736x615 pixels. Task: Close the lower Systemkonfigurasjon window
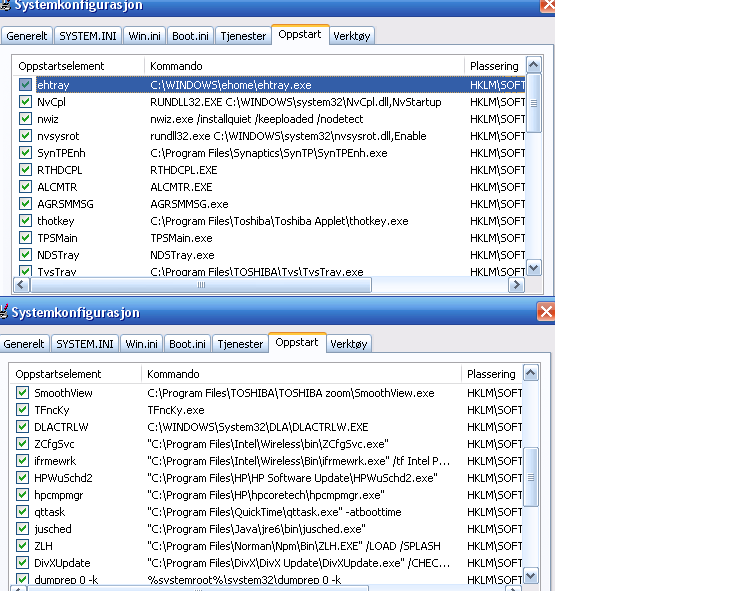[x=546, y=313]
